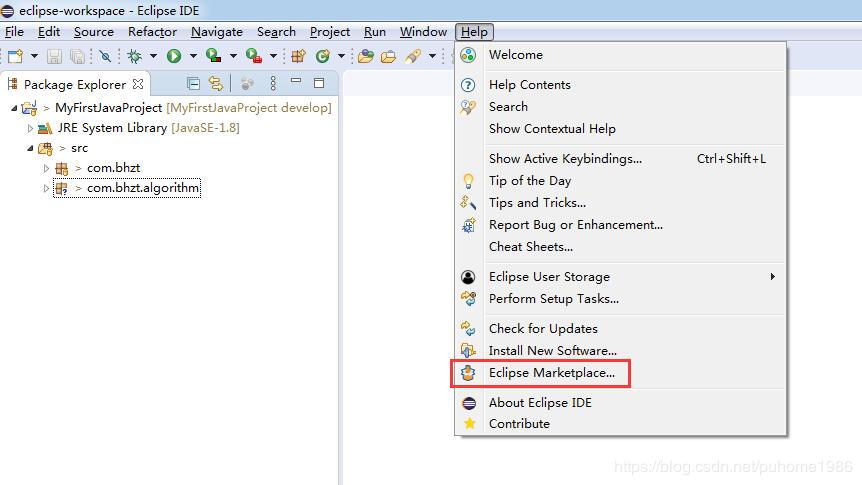Screen dimensions: 862x485
Task: Minimize the Package Explorer panel
Action: tap(296, 81)
